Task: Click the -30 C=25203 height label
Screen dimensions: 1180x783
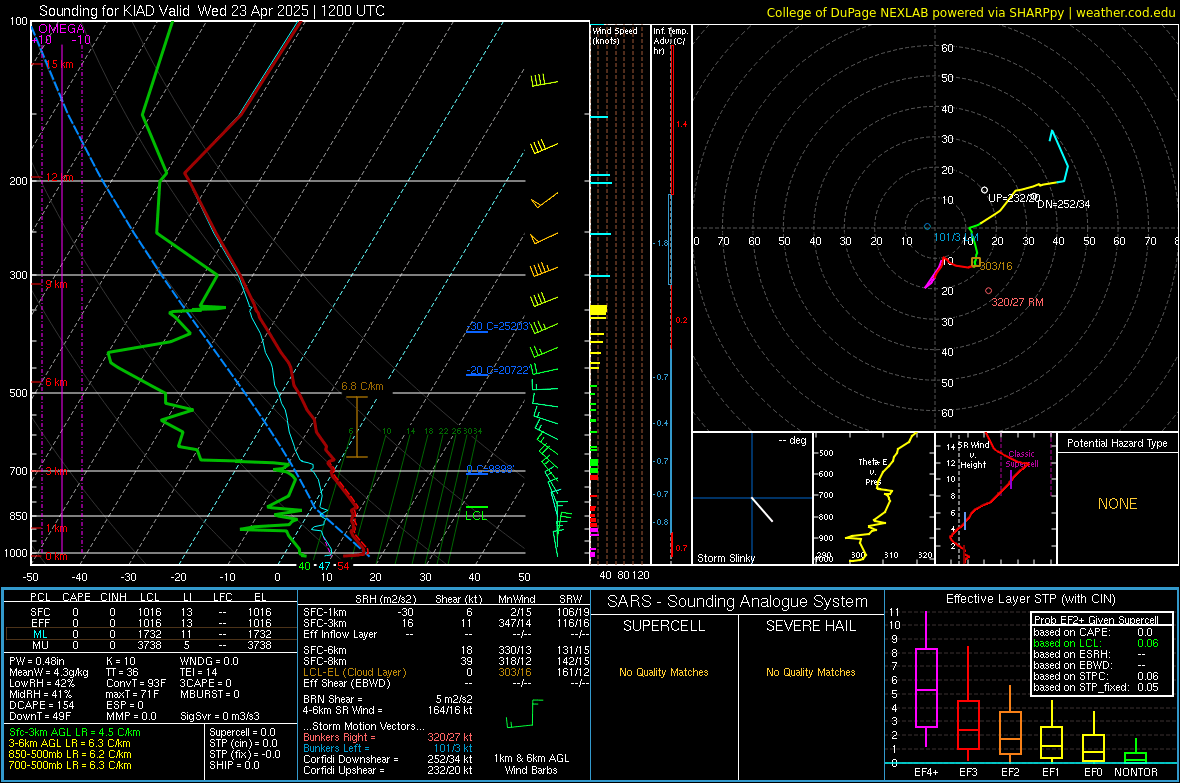Action: click(497, 327)
